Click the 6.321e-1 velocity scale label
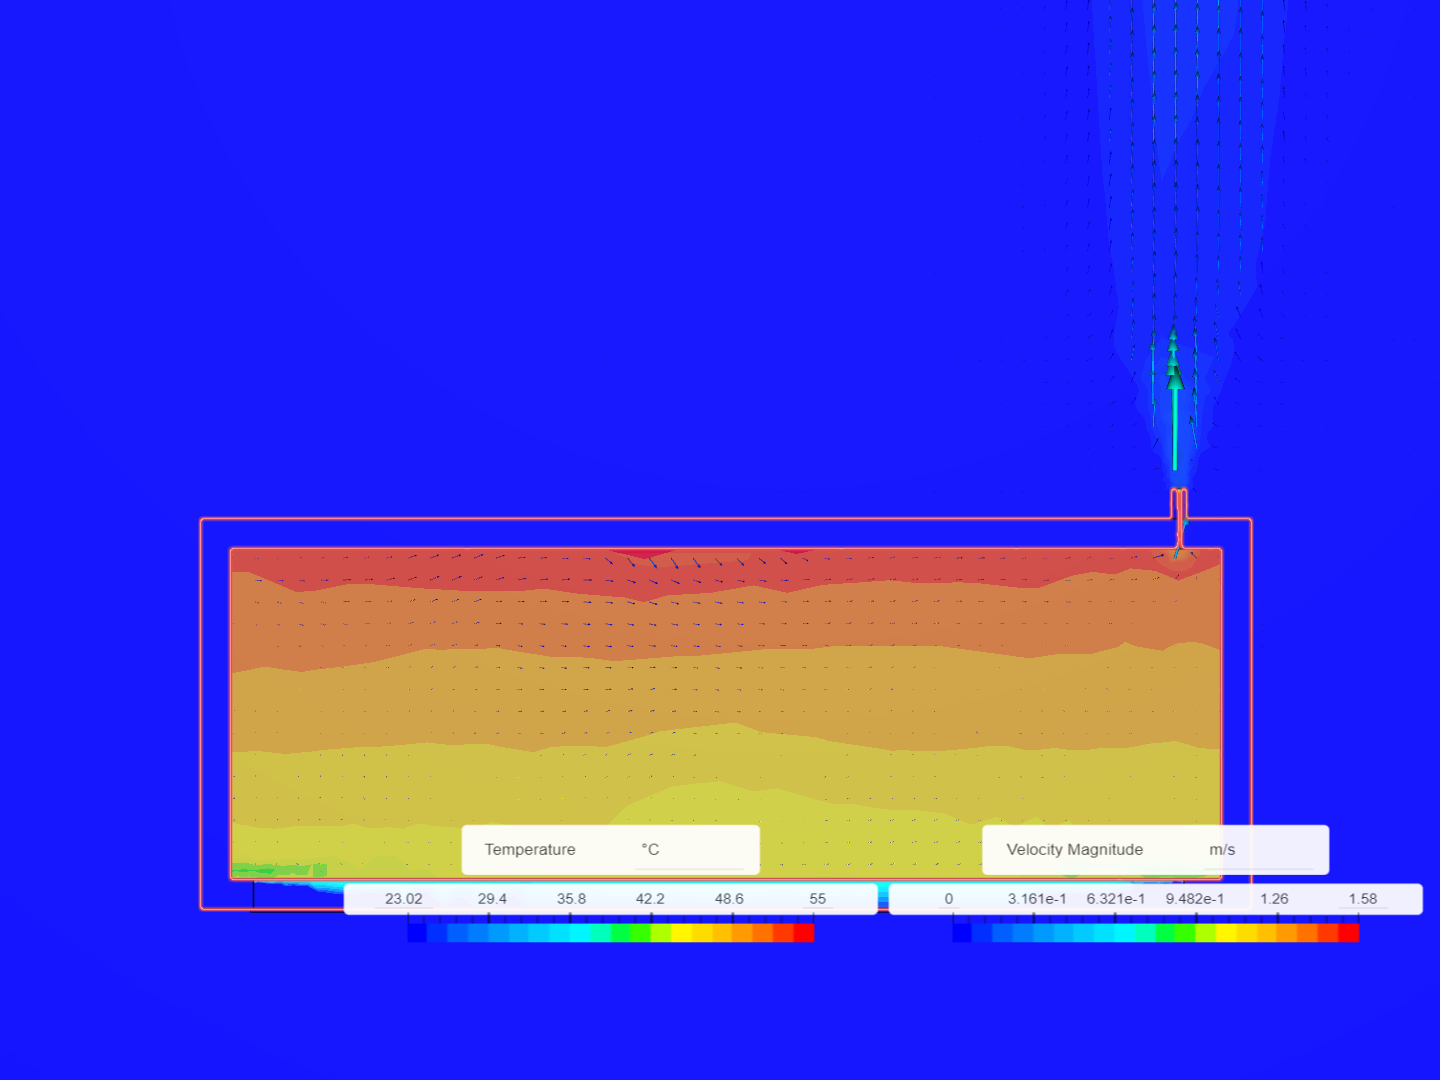The height and width of the screenshot is (1080, 1440). pos(1116,898)
